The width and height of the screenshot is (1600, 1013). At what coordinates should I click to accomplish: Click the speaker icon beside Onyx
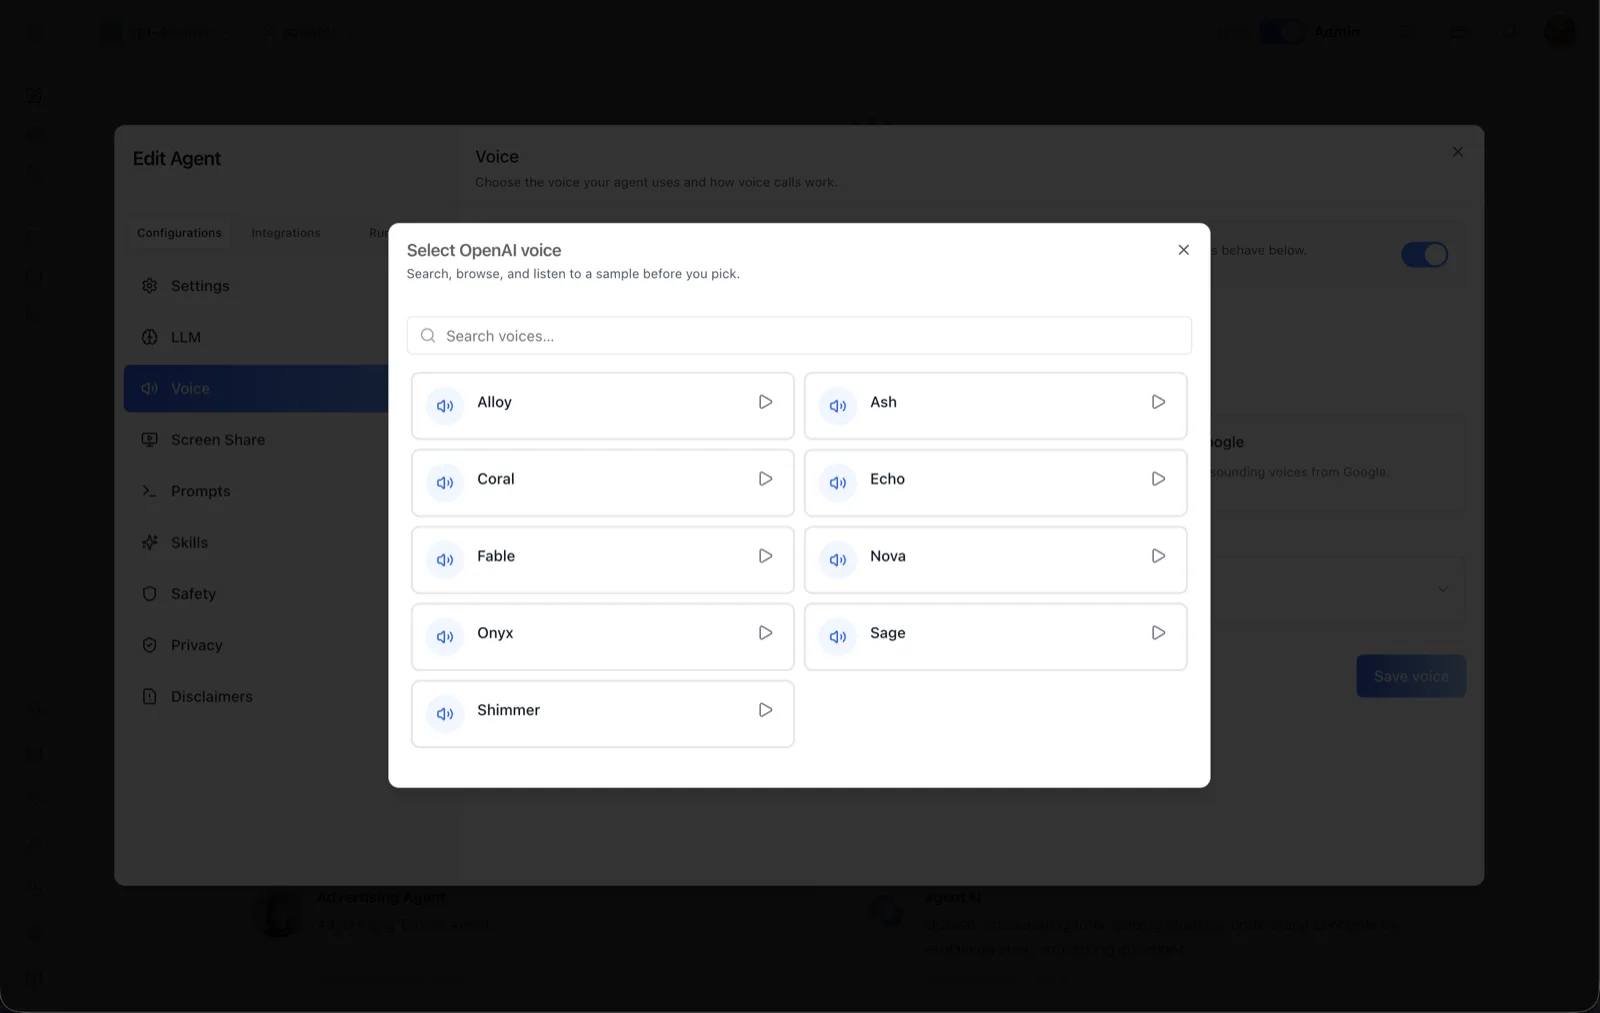click(x=445, y=637)
